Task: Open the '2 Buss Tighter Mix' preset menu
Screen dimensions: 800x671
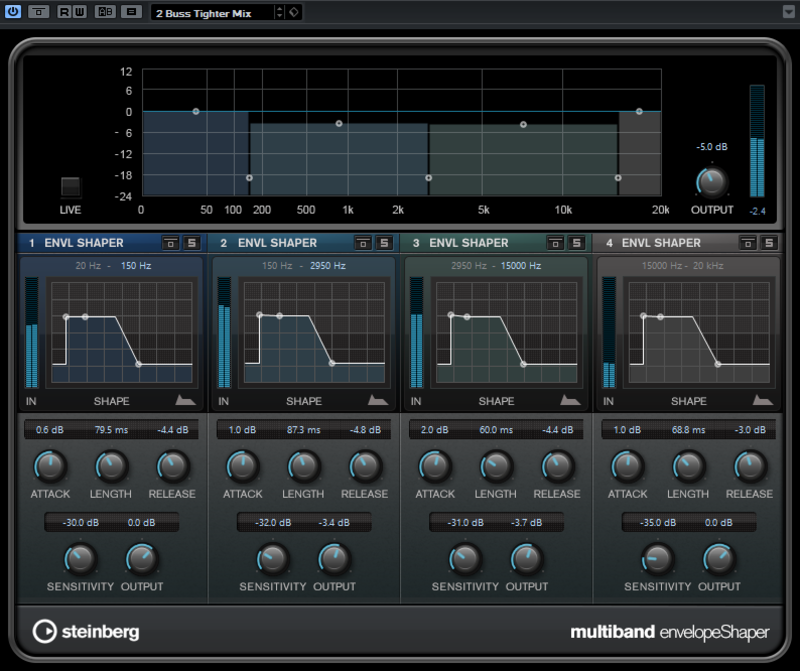Action: (x=212, y=13)
